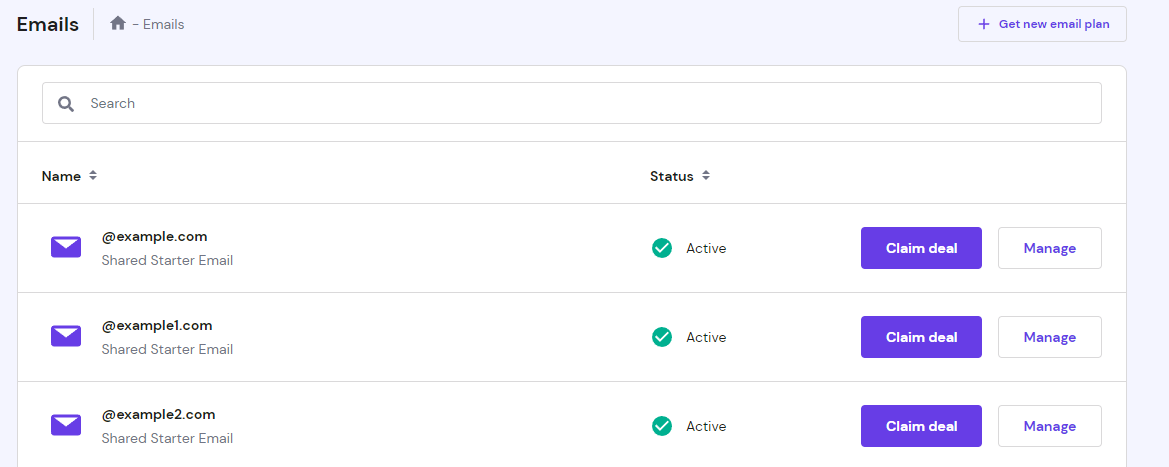1169x467 pixels.
Task: Click the home breadcrumb icon
Action: click(x=118, y=24)
